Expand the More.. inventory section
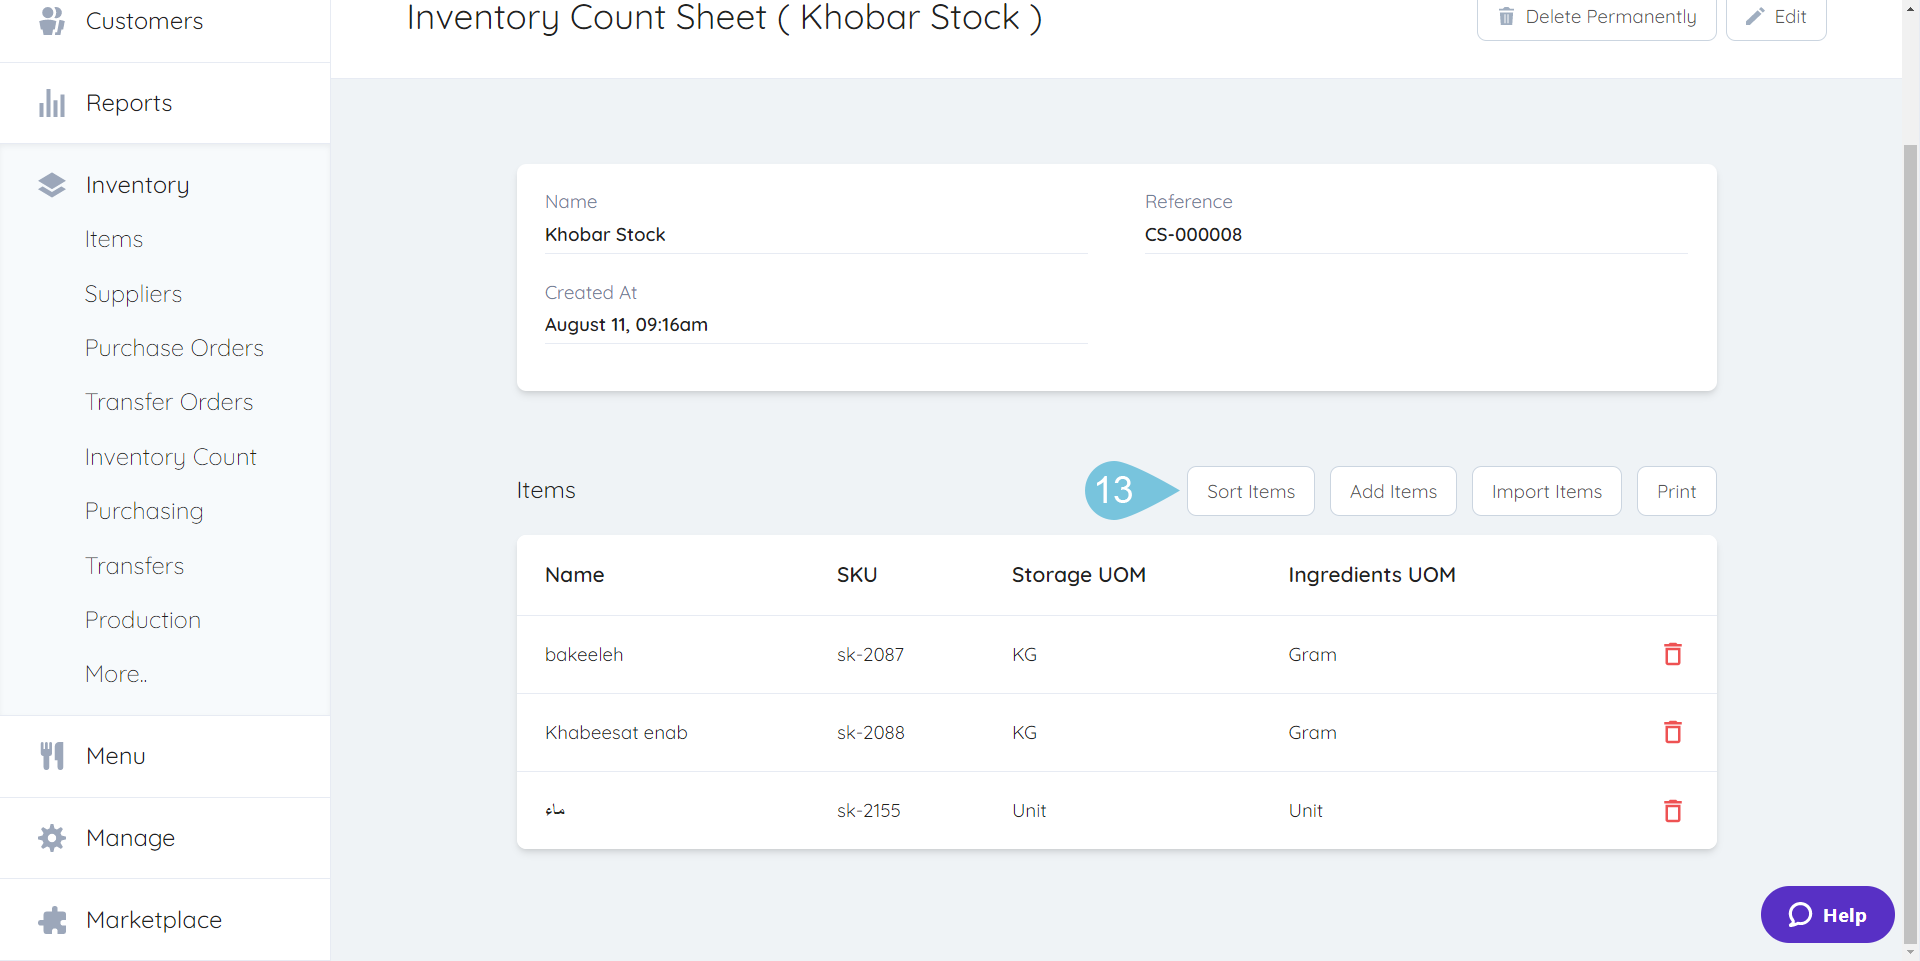 [x=115, y=673]
